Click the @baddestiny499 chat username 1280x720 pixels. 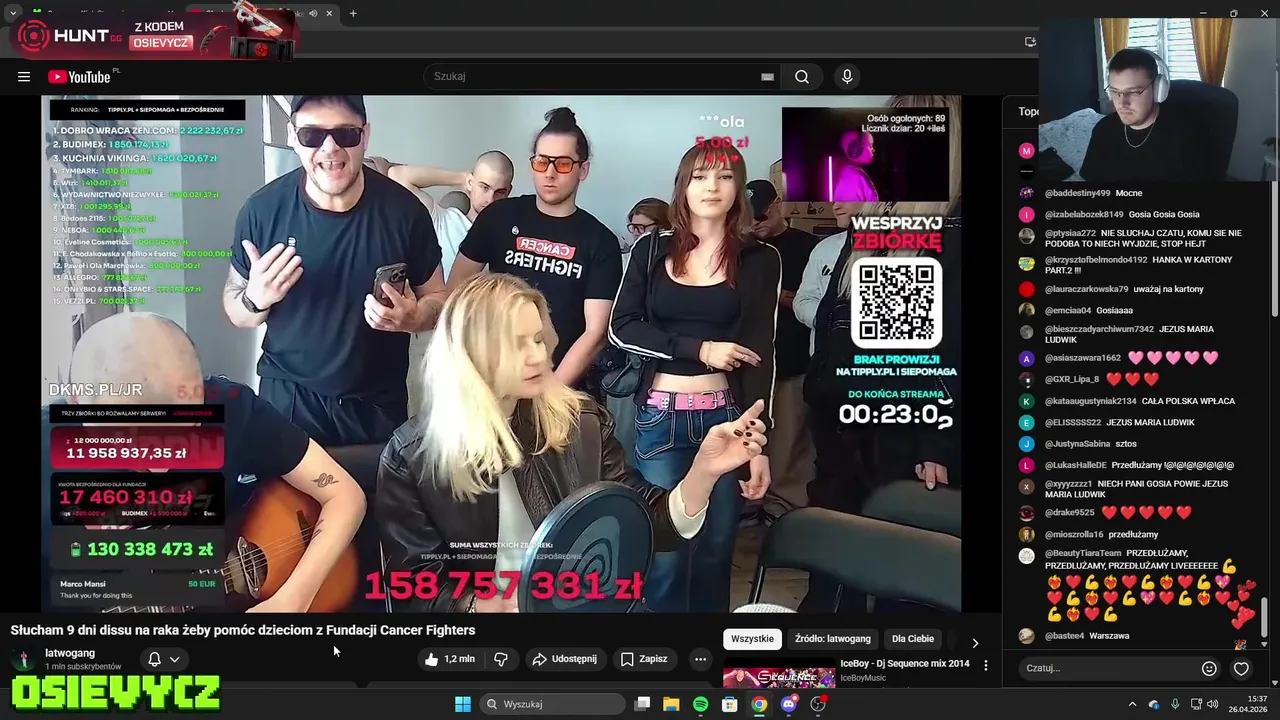(1077, 193)
